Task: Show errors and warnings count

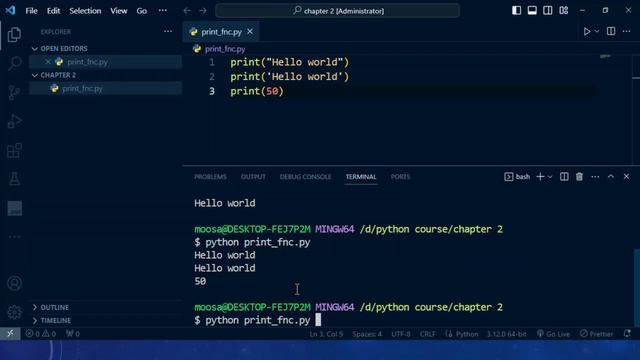Action: (41, 334)
